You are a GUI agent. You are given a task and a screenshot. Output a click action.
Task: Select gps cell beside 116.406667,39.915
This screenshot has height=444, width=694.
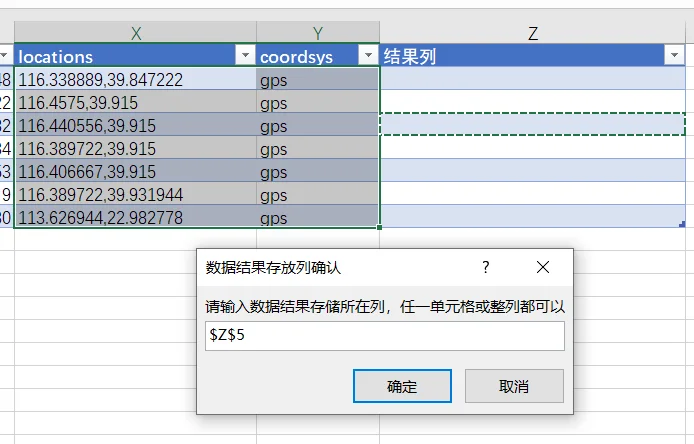coord(318,170)
